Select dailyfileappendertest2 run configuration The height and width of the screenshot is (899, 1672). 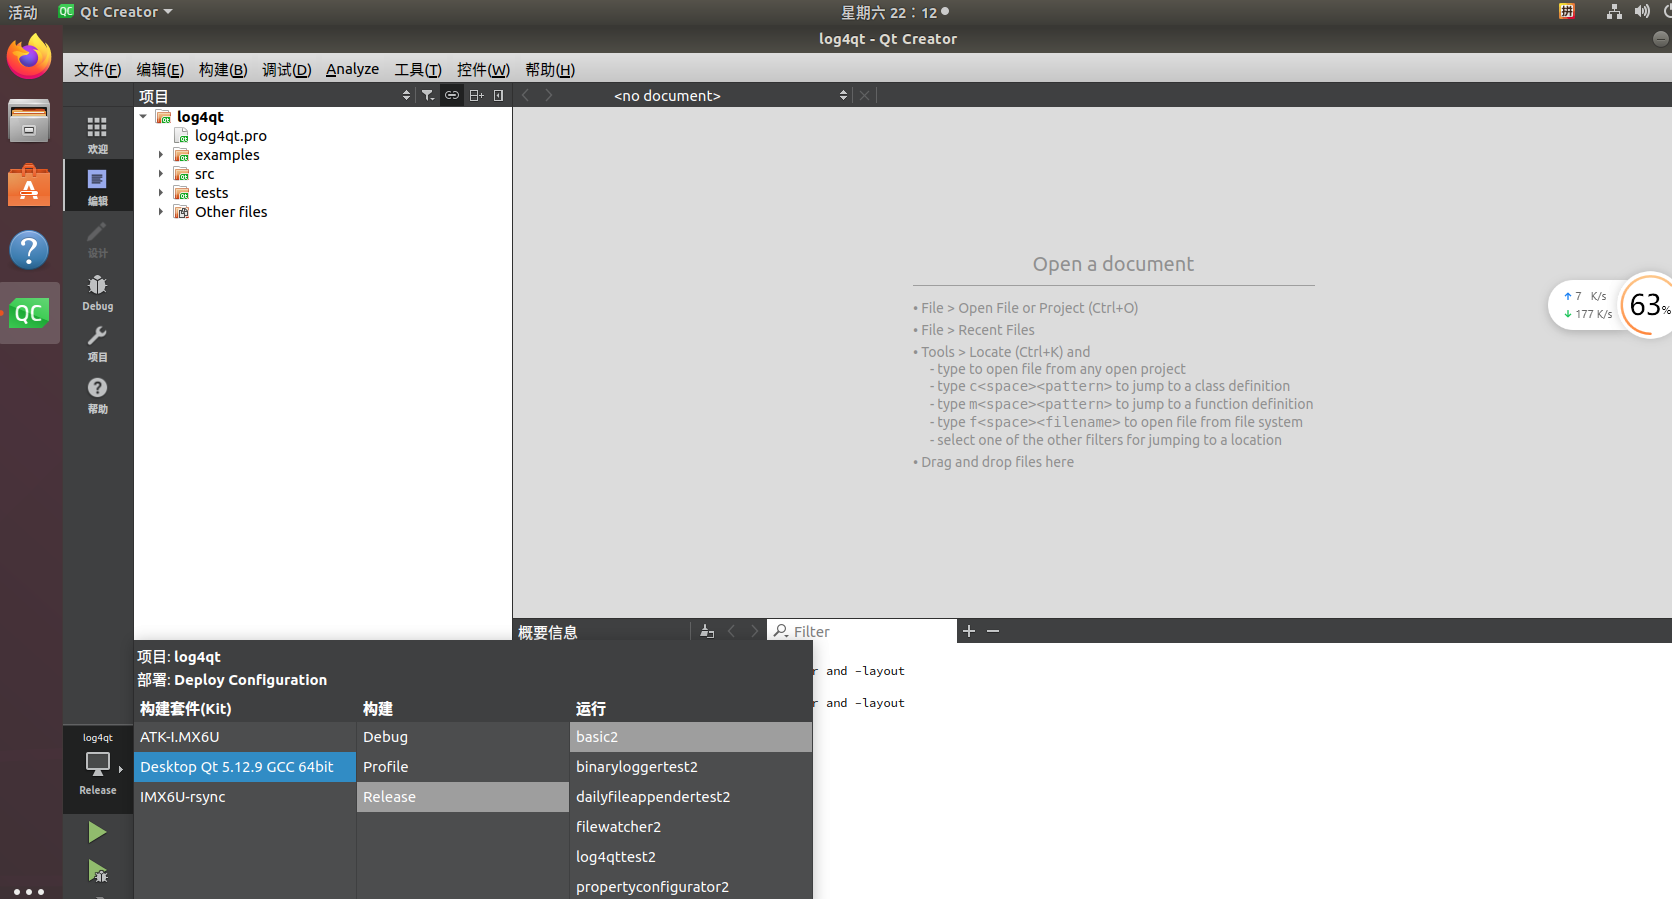[691, 797]
